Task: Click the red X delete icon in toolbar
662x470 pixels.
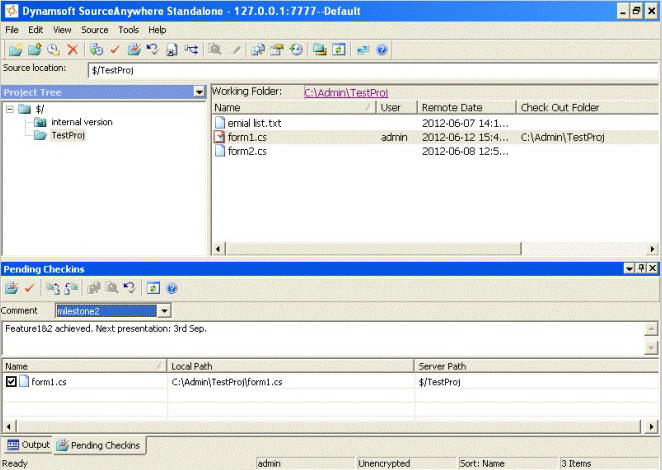Action: pyautogui.click(x=72, y=49)
